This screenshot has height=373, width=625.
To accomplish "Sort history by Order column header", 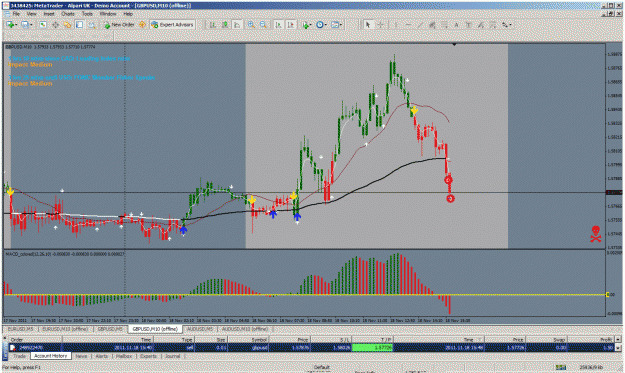I will pos(35,340).
